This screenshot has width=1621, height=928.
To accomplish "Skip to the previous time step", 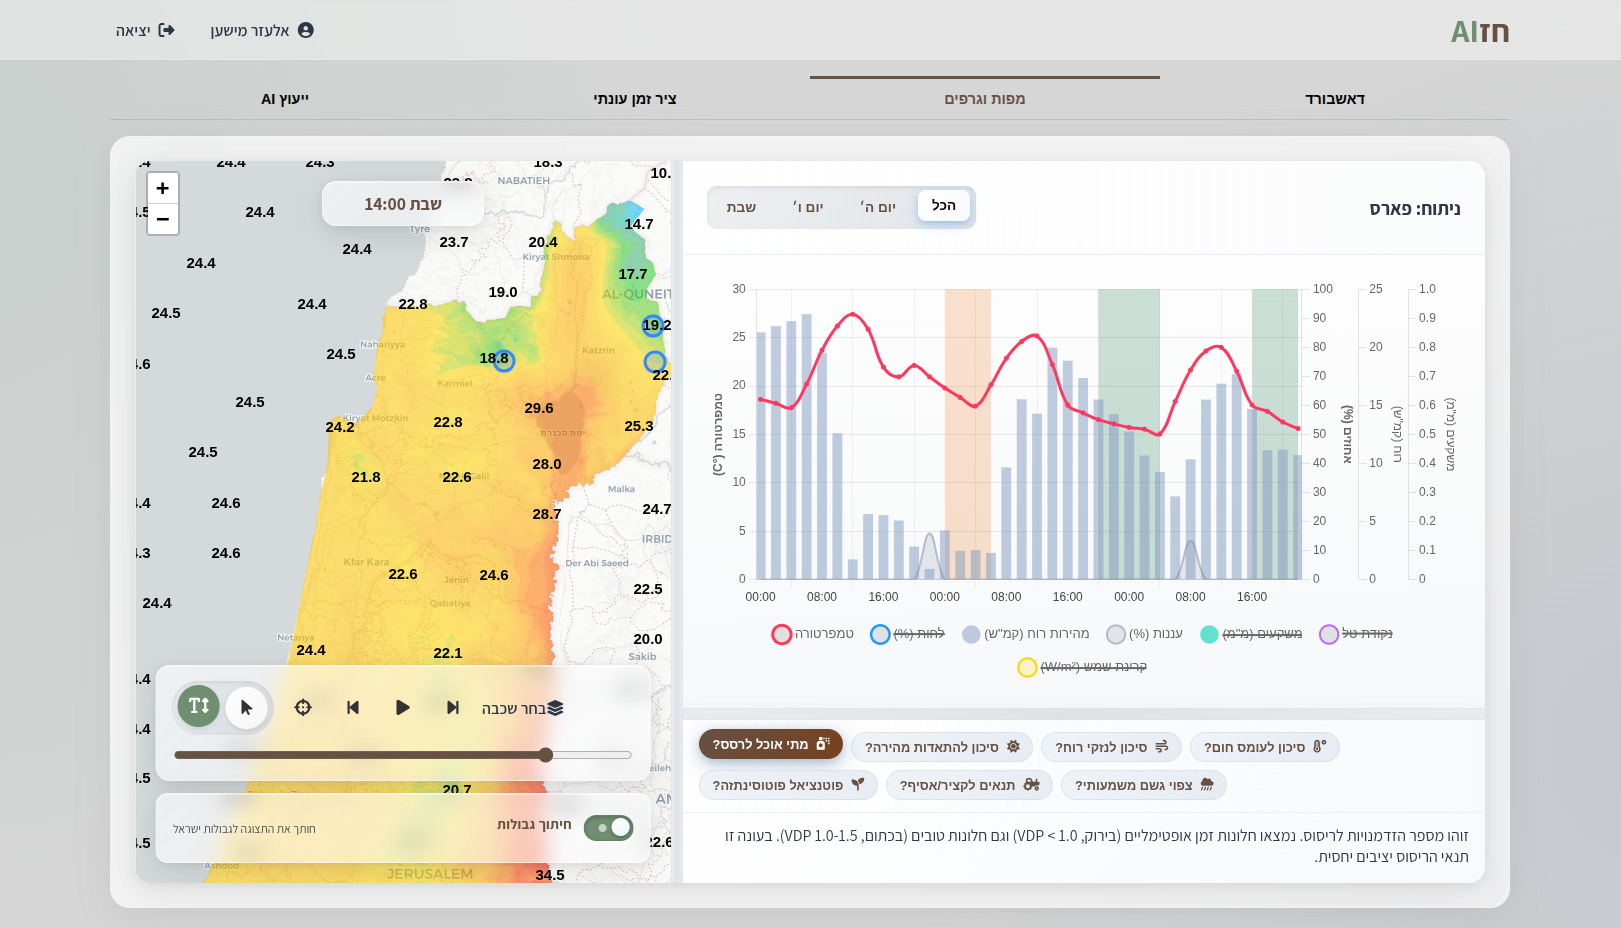I will (353, 708).
